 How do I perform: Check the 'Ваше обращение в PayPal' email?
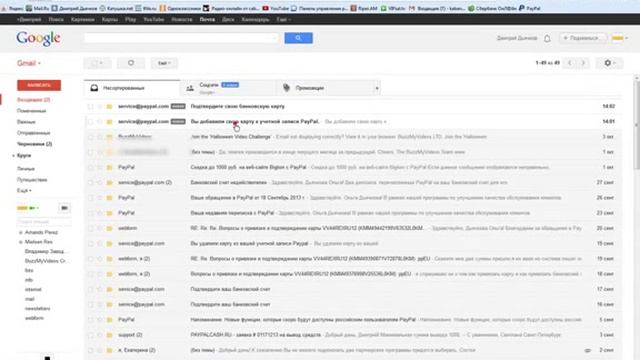click(x=91, y=198)
